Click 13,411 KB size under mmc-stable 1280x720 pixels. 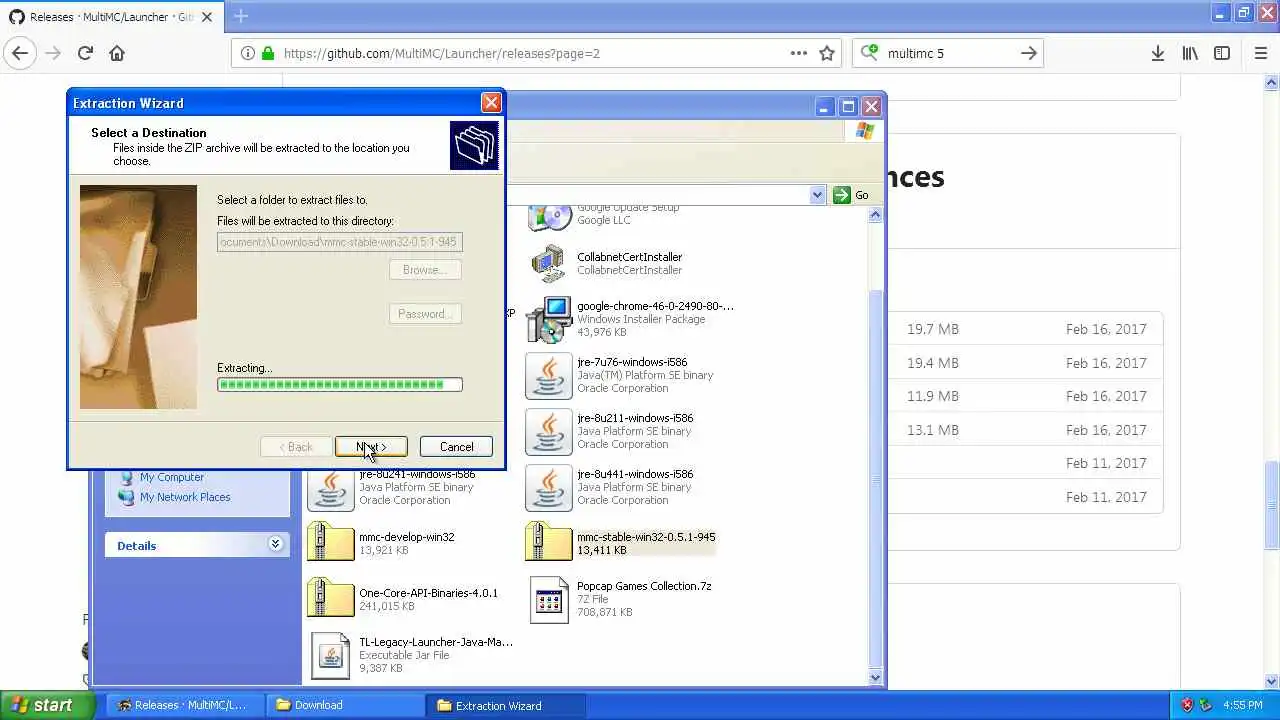coord(602,550)
